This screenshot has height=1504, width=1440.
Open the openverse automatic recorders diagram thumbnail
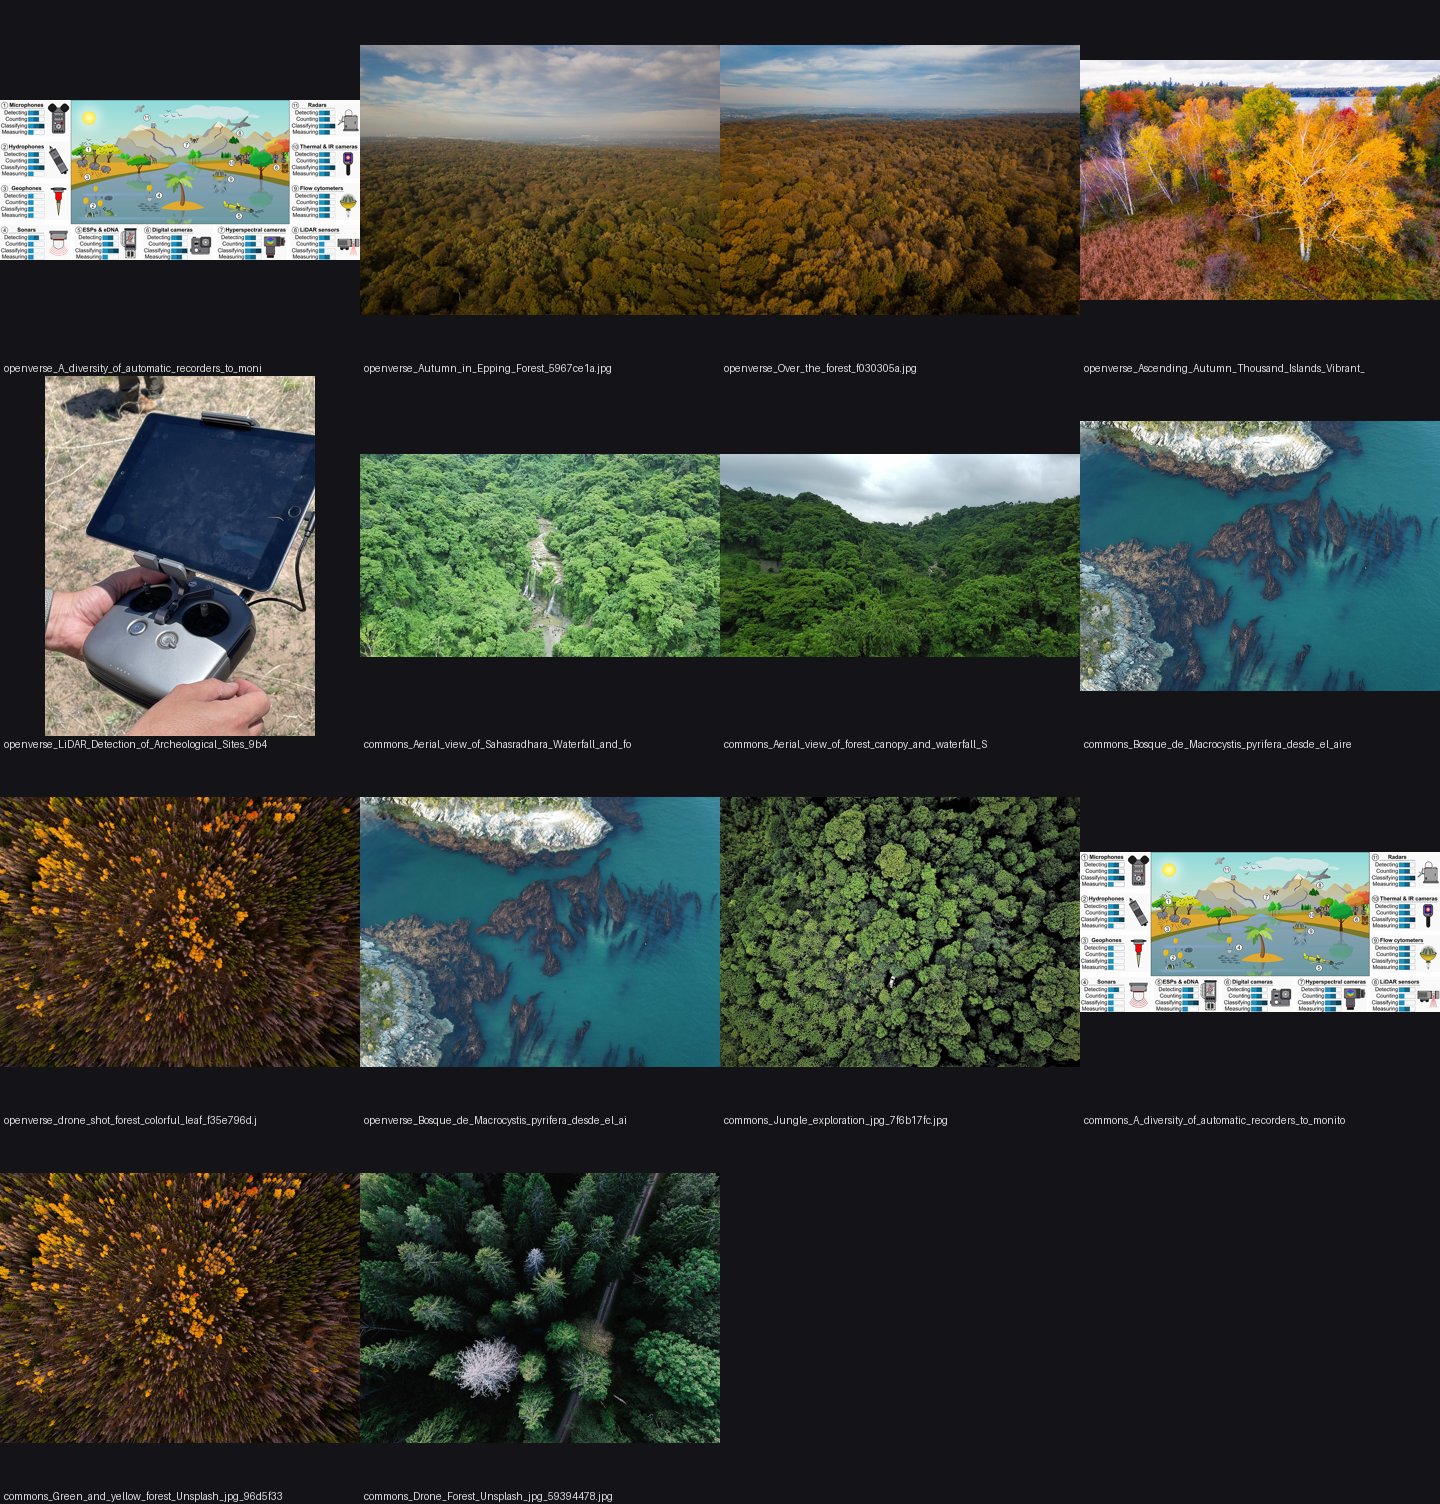(x=180, y=180)
